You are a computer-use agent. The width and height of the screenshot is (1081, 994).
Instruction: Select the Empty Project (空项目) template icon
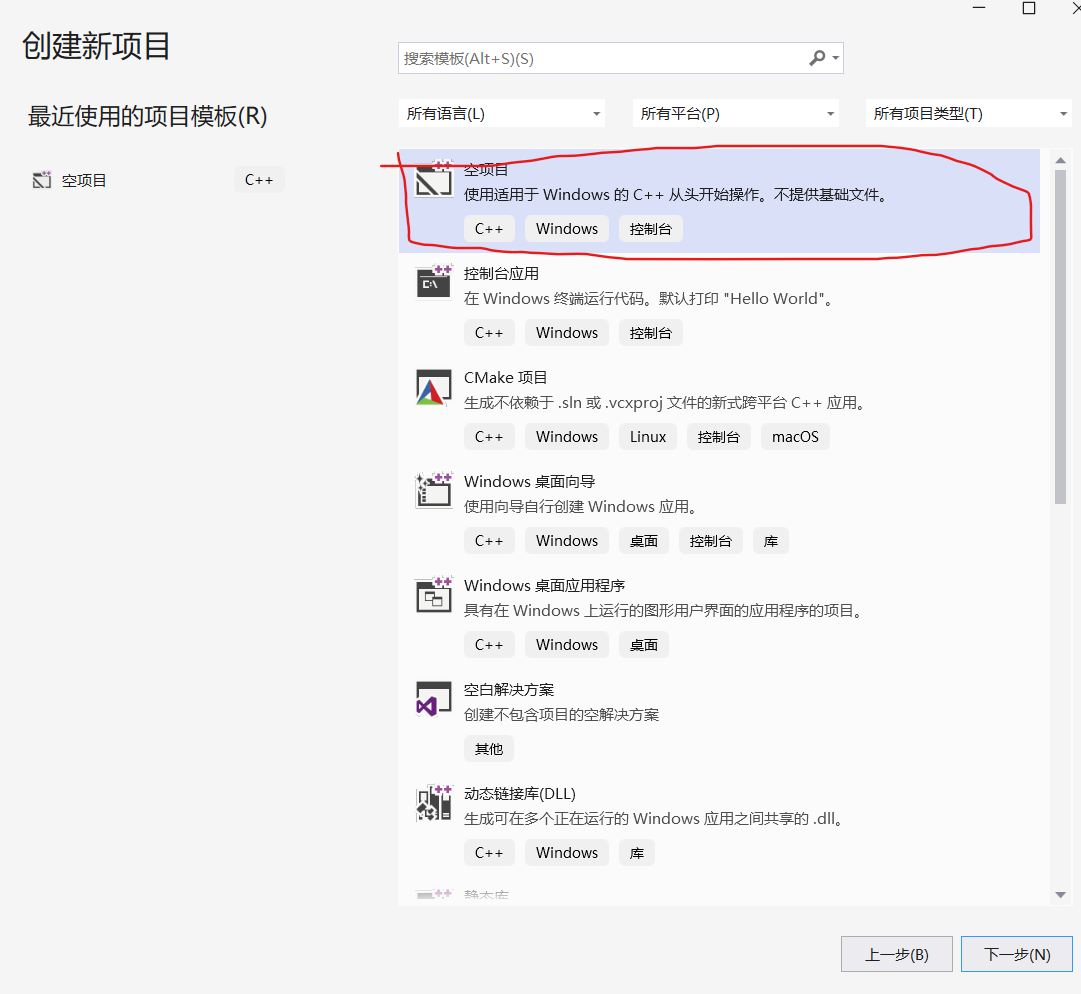[434, 179]
